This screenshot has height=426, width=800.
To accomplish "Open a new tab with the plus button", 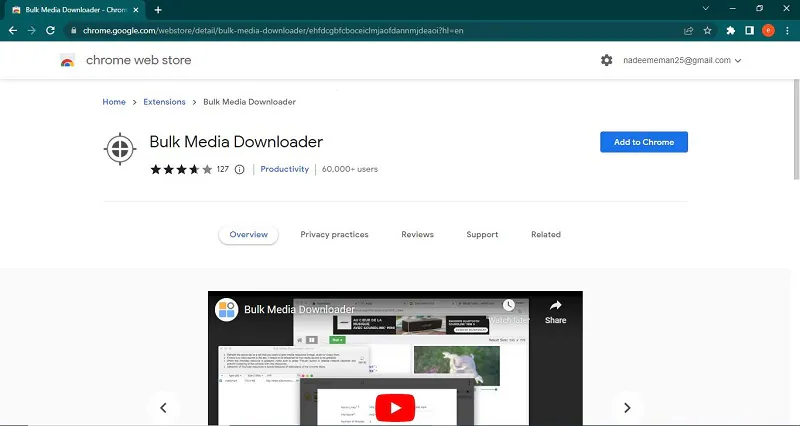I will click(x=158, y=10).
